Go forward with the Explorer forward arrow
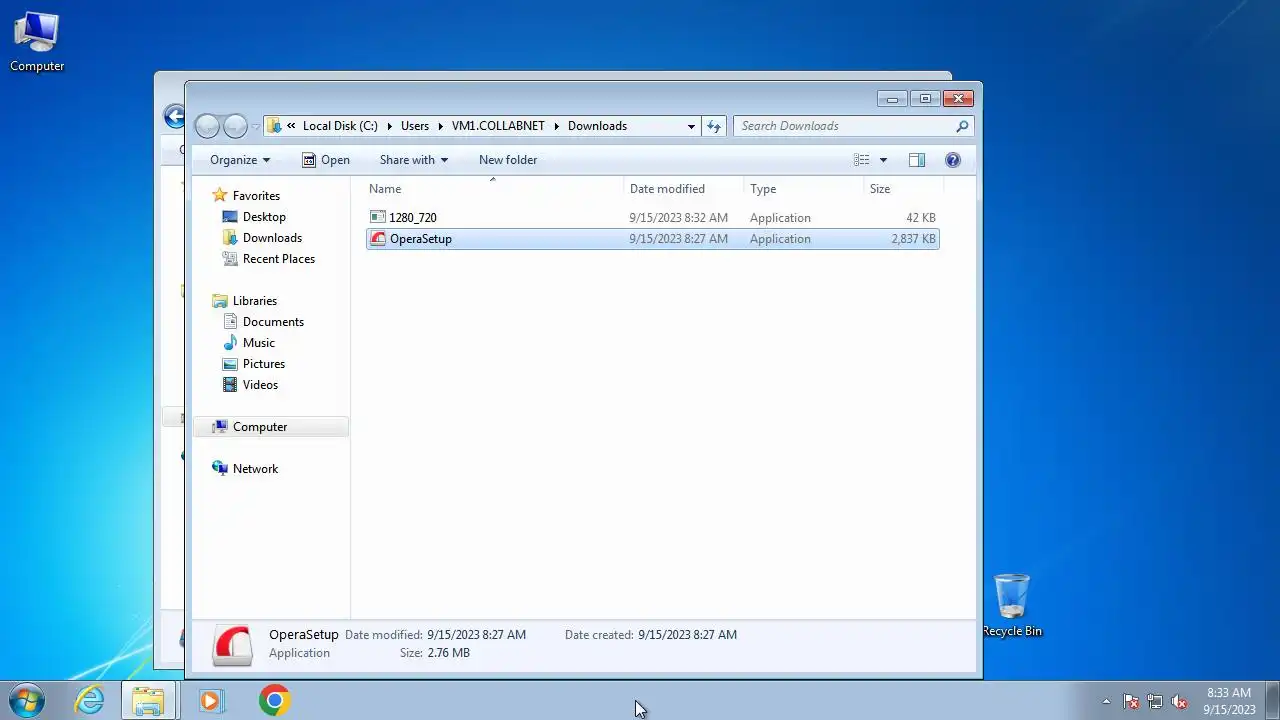This screenshot has width=1280, height=720. click(235, 126)
